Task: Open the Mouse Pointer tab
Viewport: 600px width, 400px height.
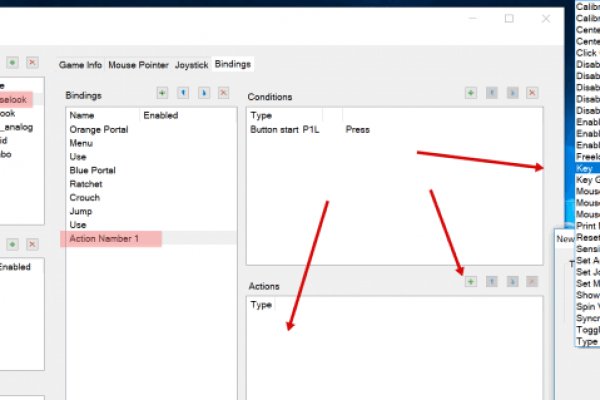Action: pyautogui.click(x=139, y=64)
